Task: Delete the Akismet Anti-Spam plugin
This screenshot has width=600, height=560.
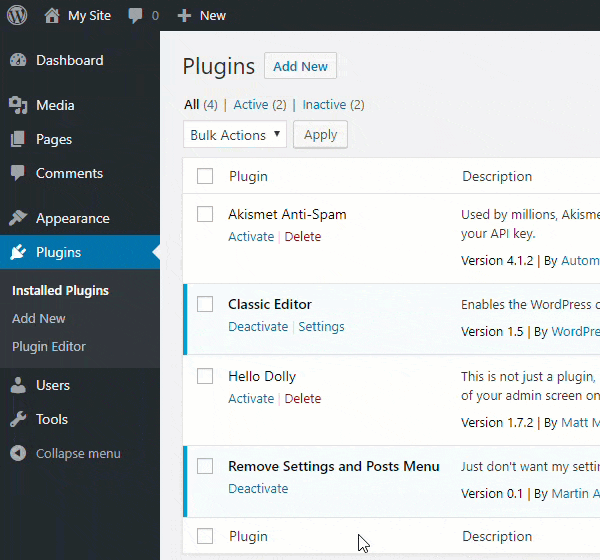Action: click(x=303, y=237)
